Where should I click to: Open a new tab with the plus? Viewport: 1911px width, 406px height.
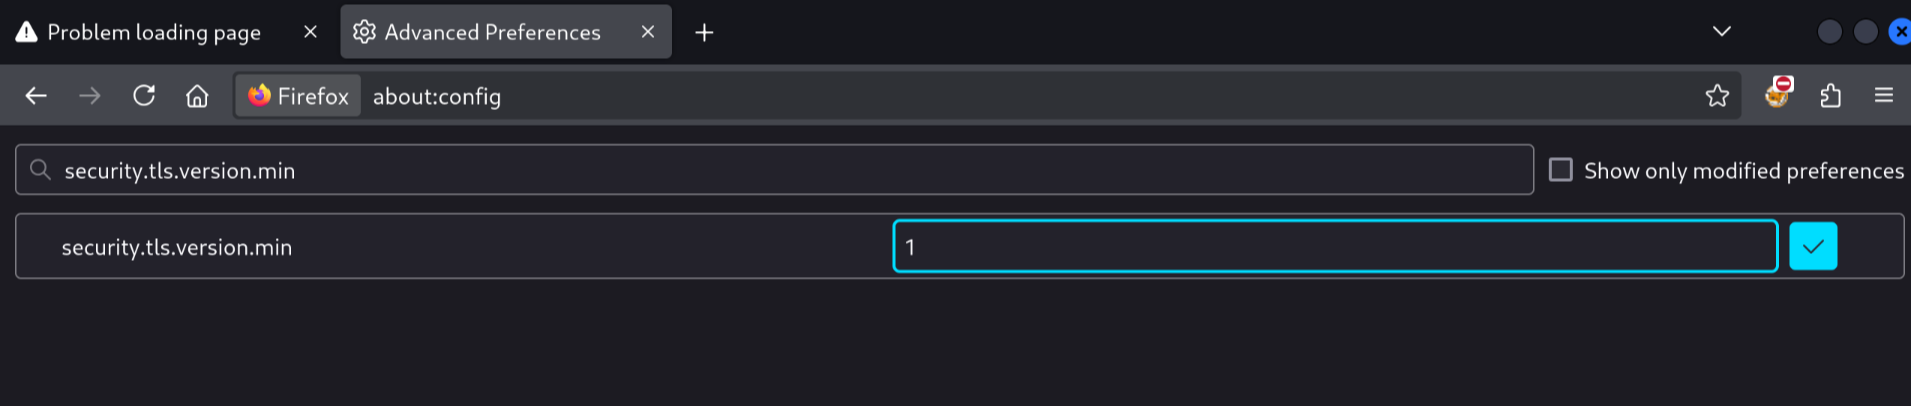pyautogui.click(x=704, y=33)
